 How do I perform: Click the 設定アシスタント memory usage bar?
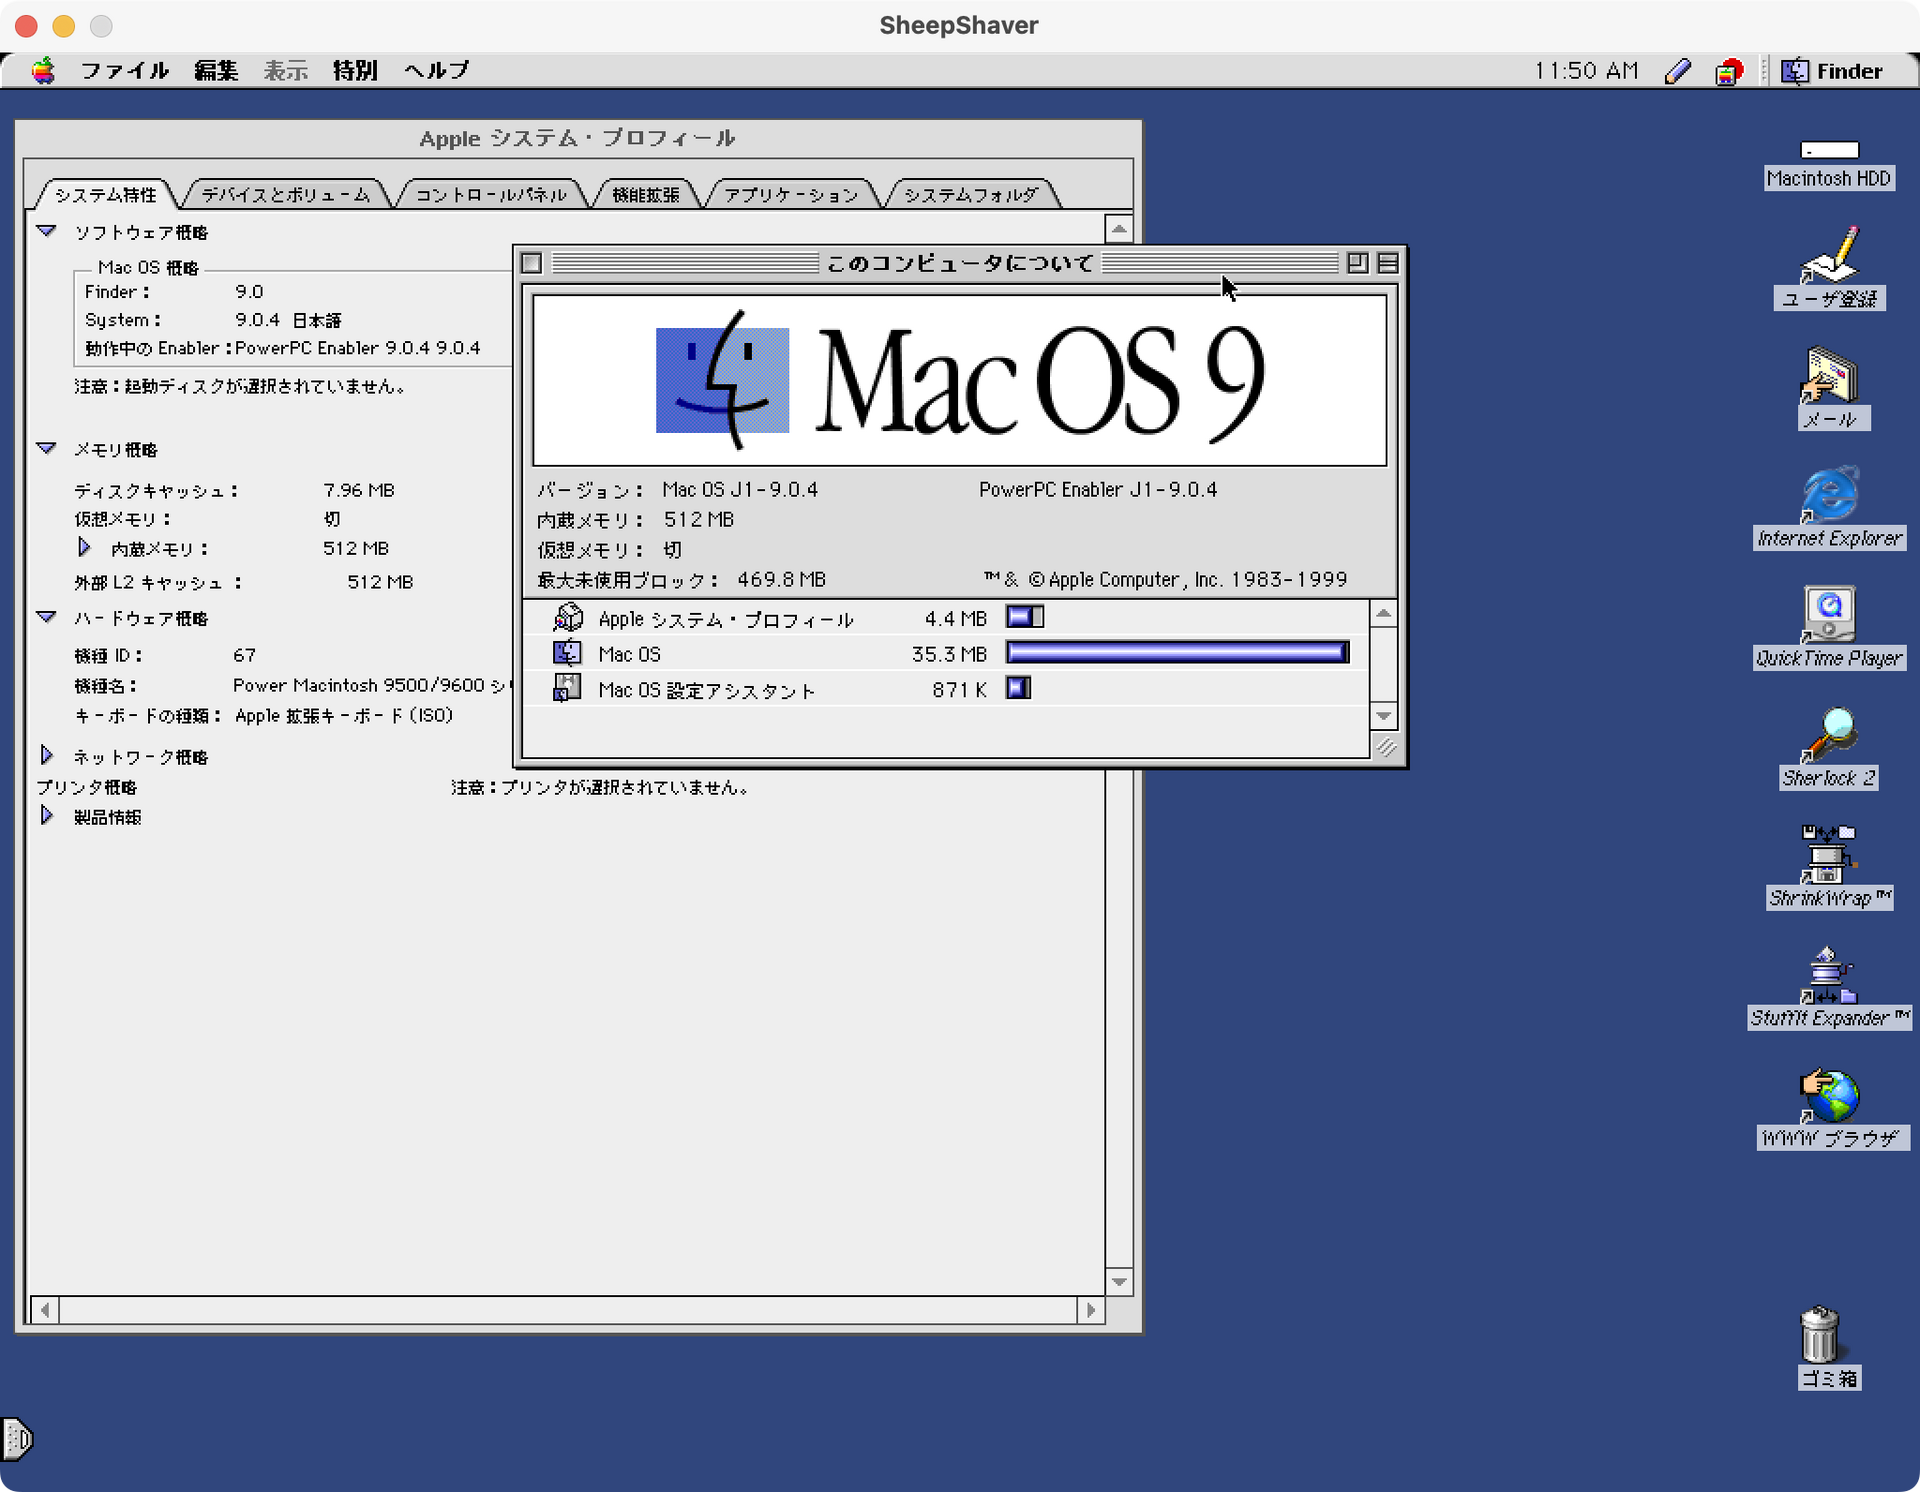click(x=1019, y=688)
